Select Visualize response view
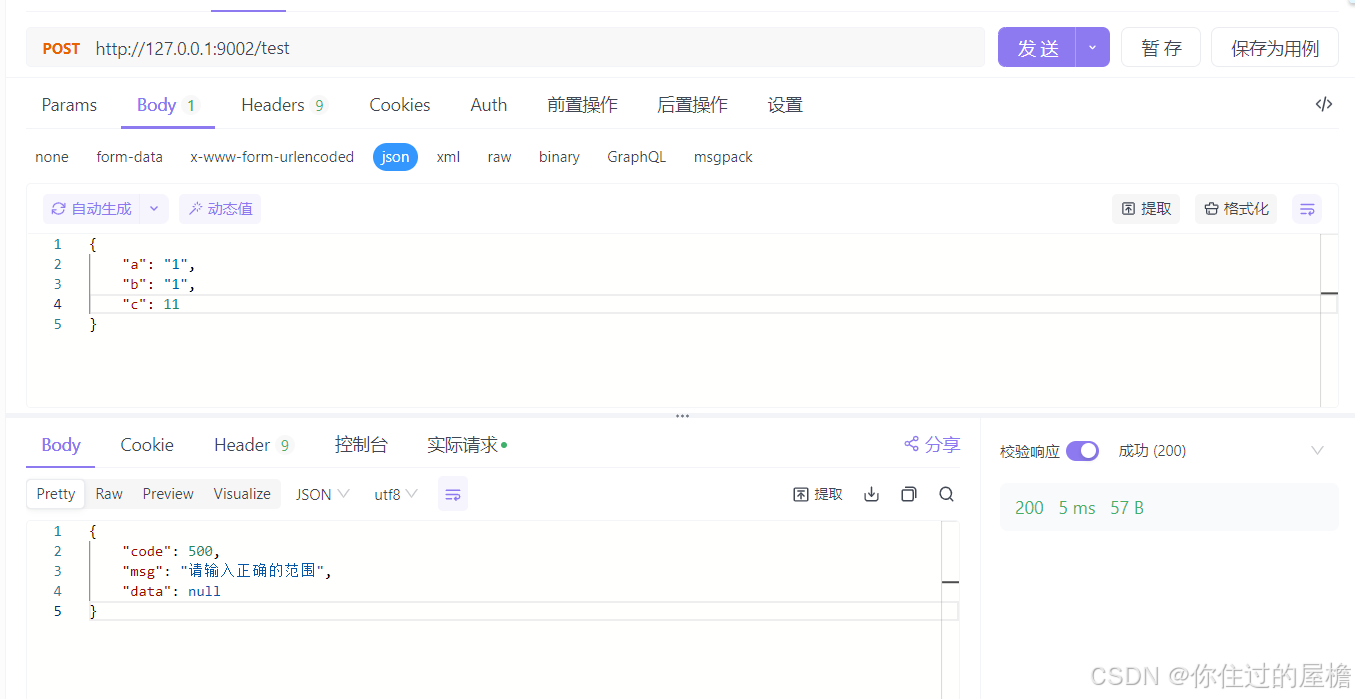 [x=242, y=494]
